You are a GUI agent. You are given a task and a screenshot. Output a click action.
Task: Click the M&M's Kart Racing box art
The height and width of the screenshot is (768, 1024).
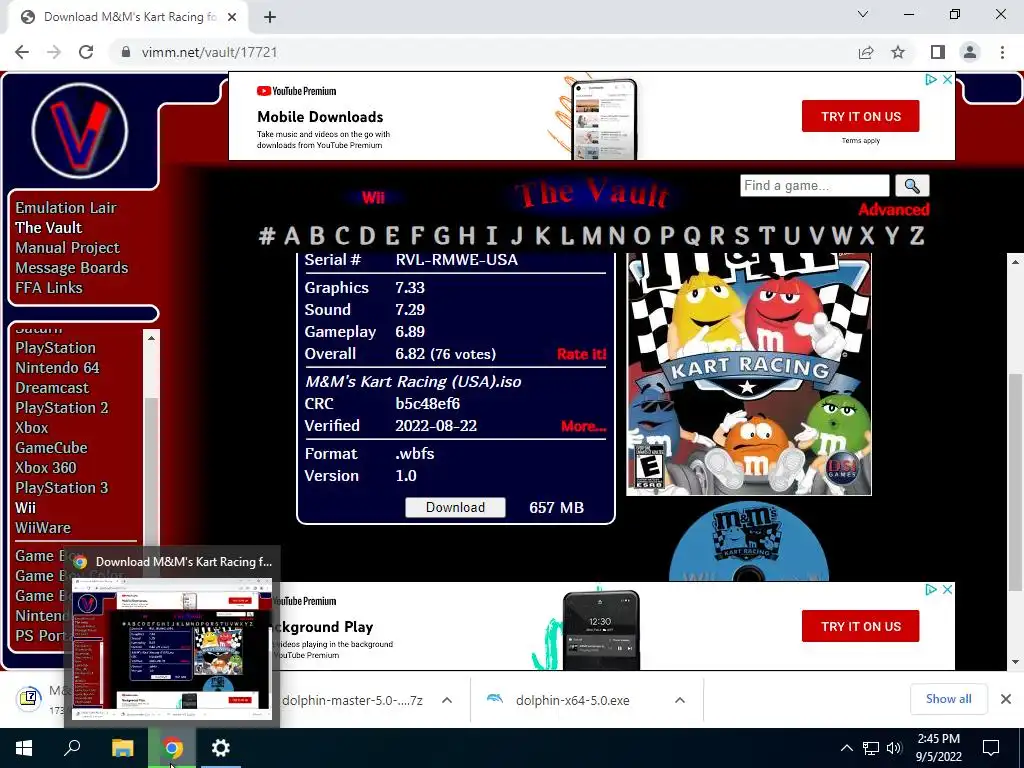point(748,374)
